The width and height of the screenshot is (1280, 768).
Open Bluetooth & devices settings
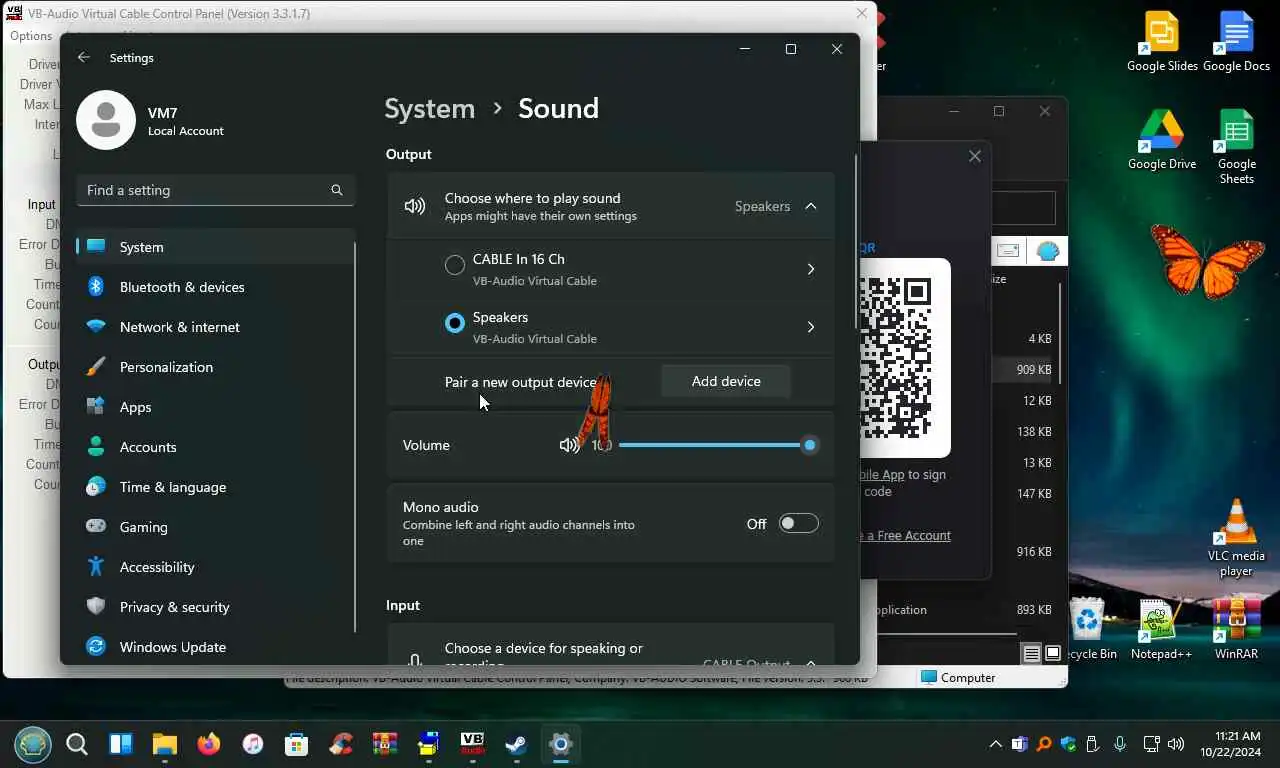pos(215,287)
